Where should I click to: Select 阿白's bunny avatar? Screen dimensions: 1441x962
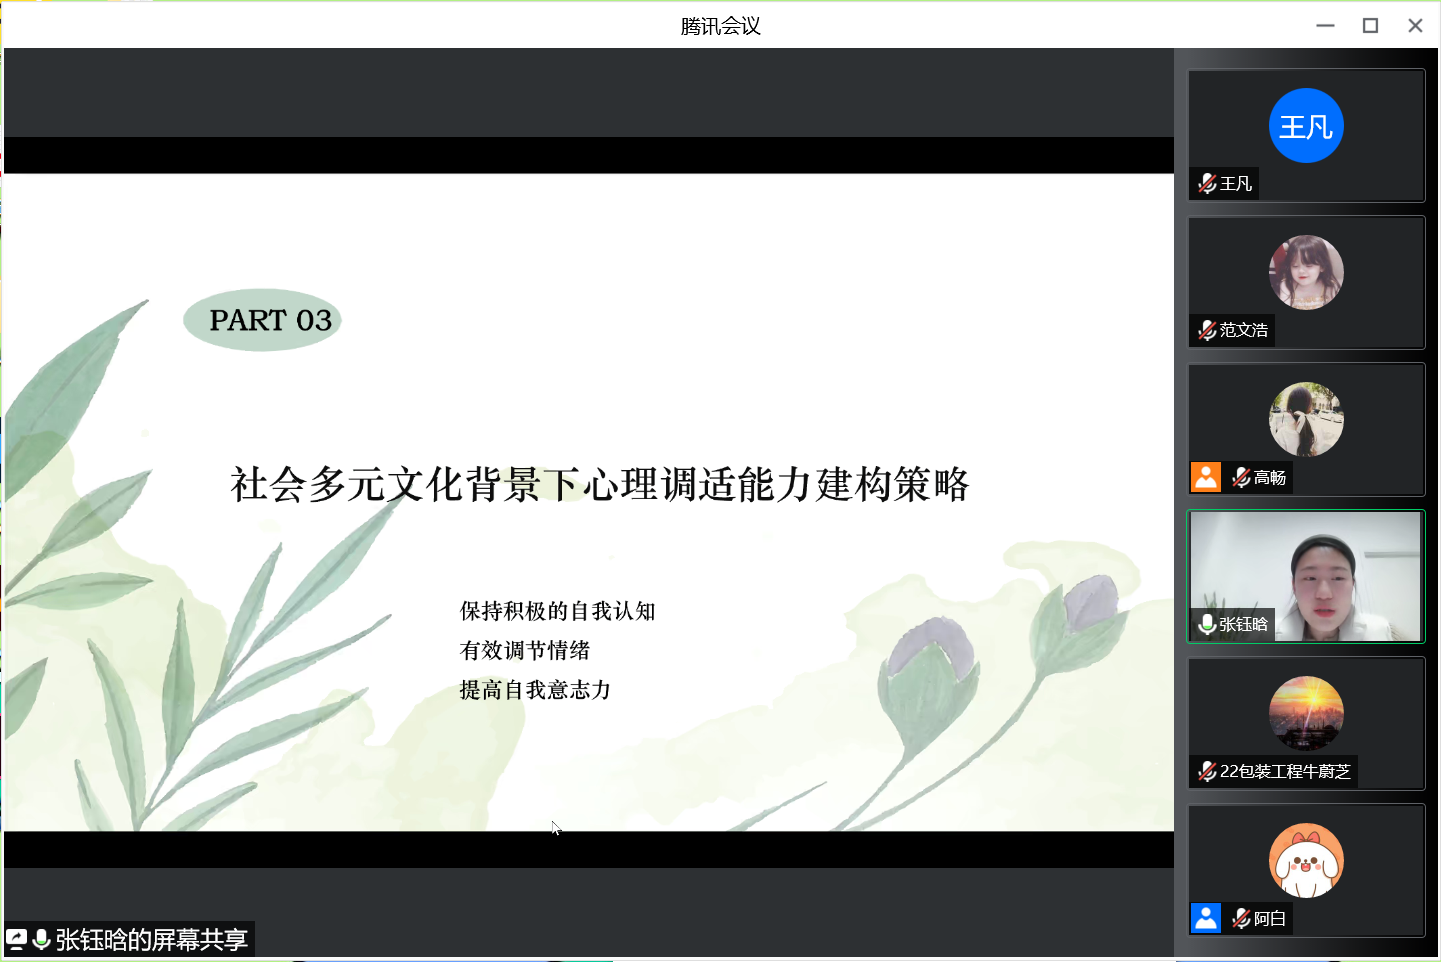coord(1305,860)
